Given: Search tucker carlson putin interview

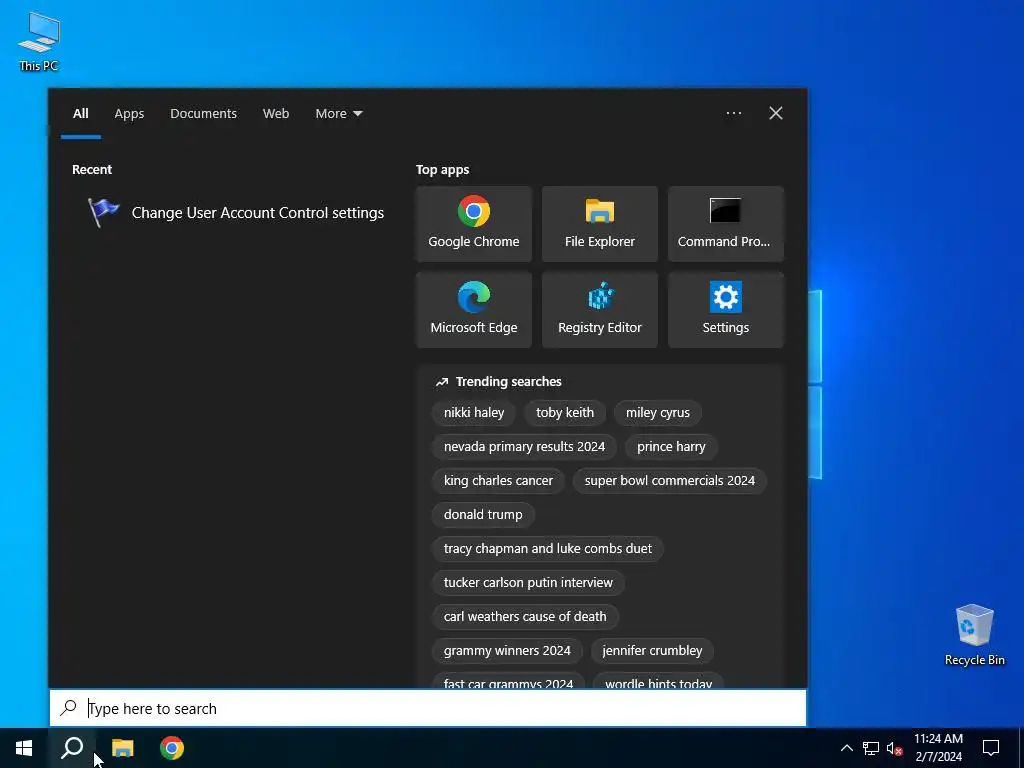Looking at the screenshot, I should (x=528, y=583).
